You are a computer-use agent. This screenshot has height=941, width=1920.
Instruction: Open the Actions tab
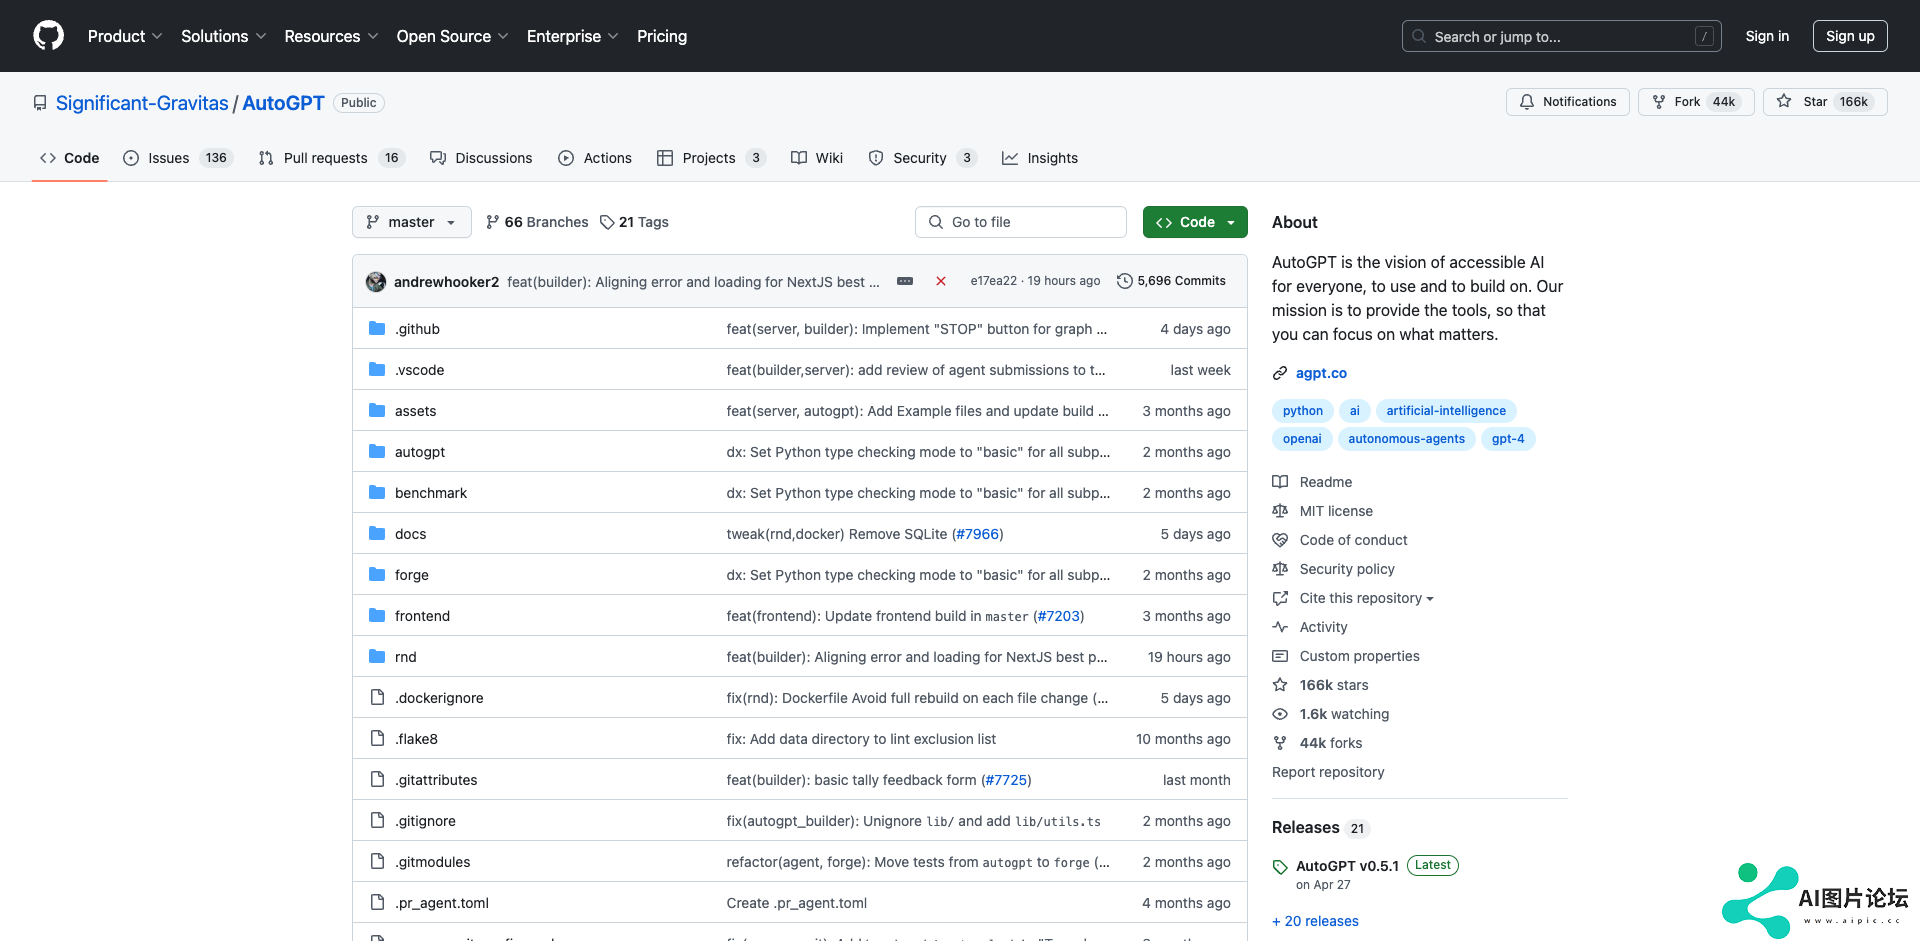click(595, 158)
